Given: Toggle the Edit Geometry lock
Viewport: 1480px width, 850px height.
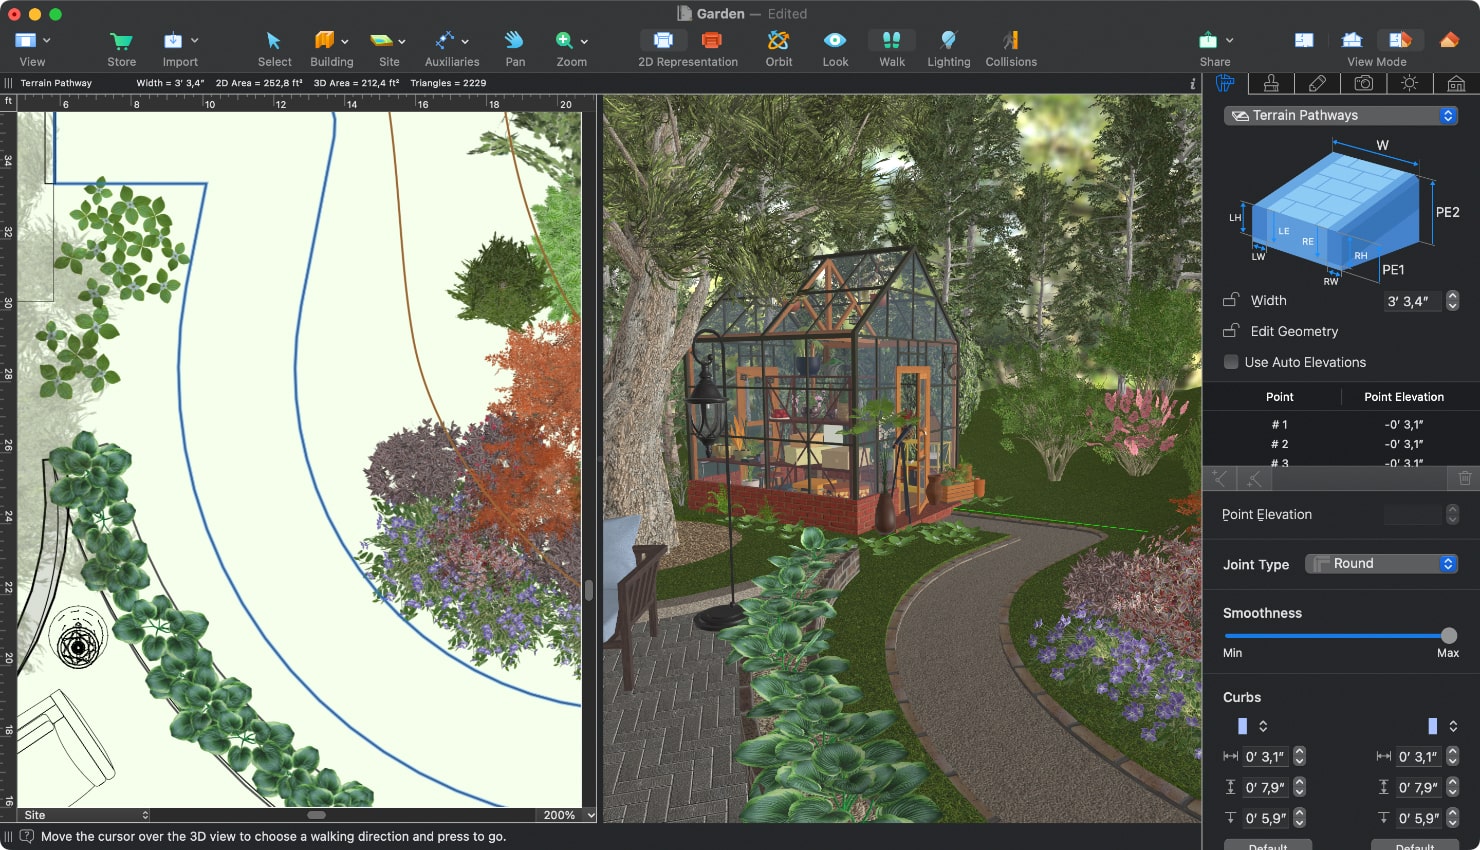Looking at the screenshot, I should click(x=1231, y=331).
